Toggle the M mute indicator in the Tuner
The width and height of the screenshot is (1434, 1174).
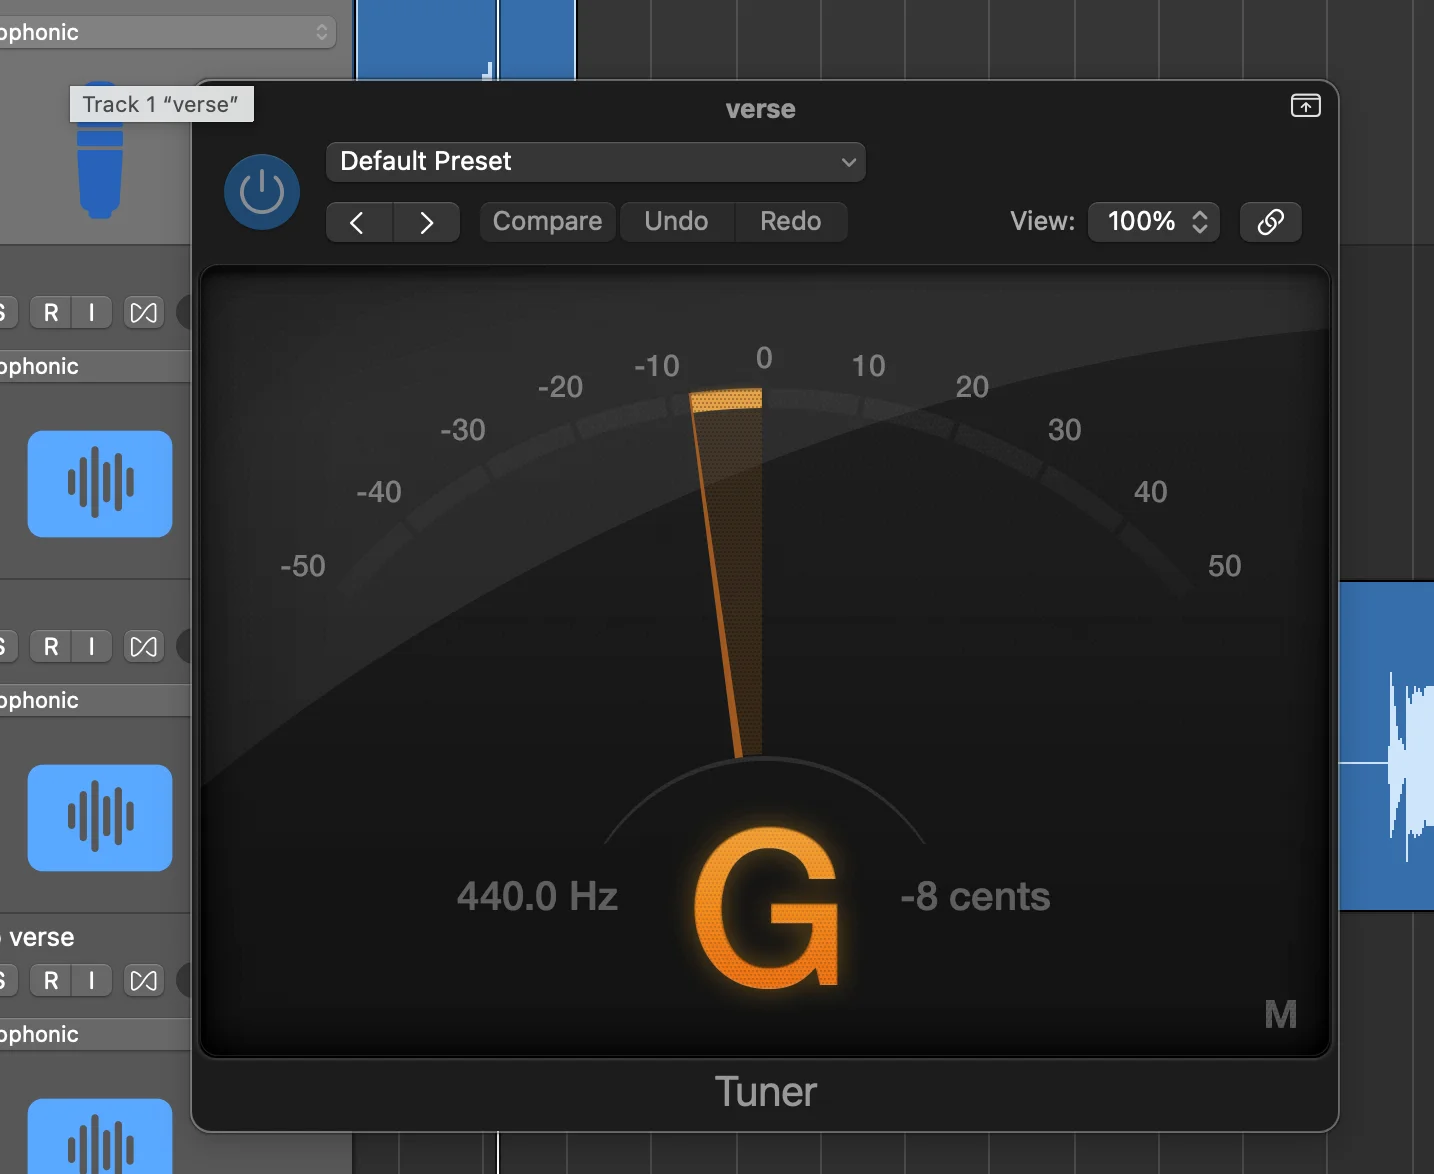pos(1281,1014)
